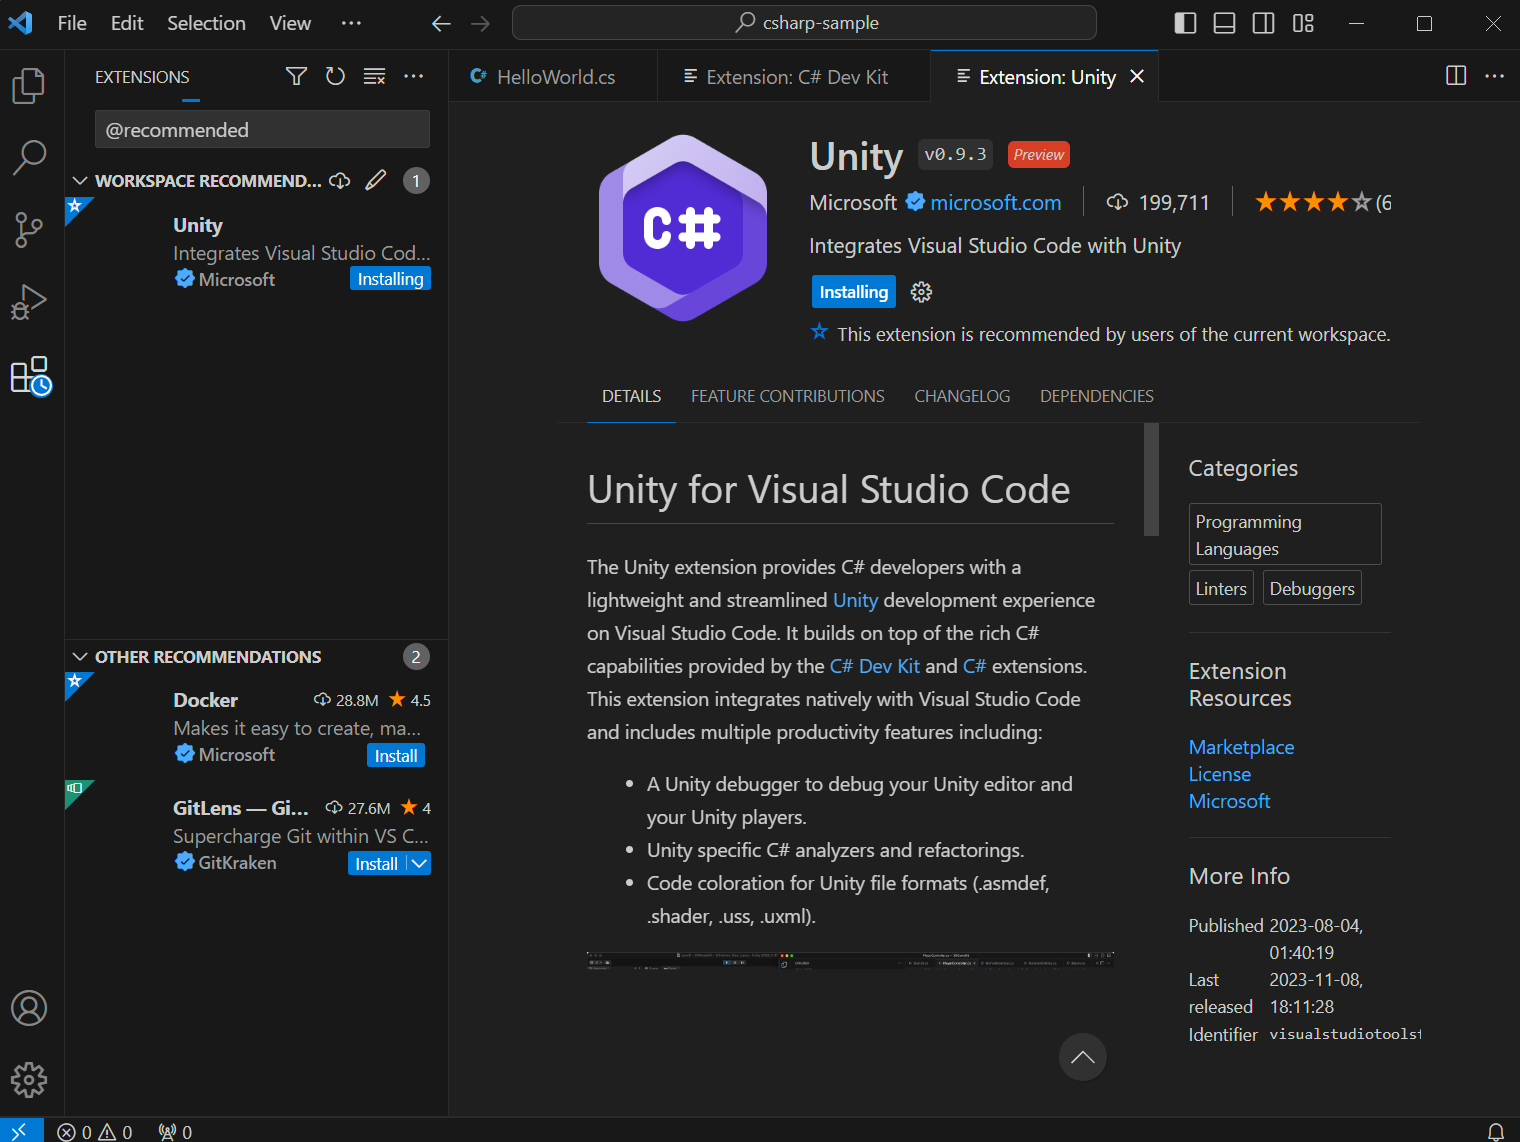Open more menu items ellipsis in title bar
Screen dimensions: 1520x1142
point(351,23)
